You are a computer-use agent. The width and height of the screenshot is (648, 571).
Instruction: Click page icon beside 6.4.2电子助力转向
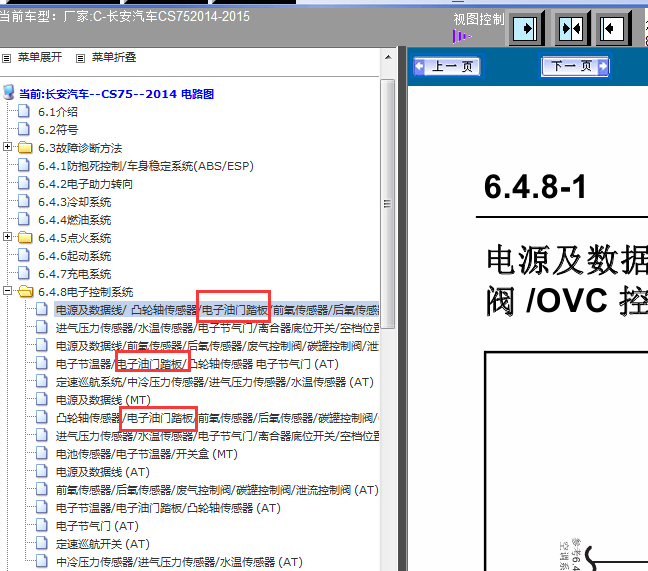[24, 183]
